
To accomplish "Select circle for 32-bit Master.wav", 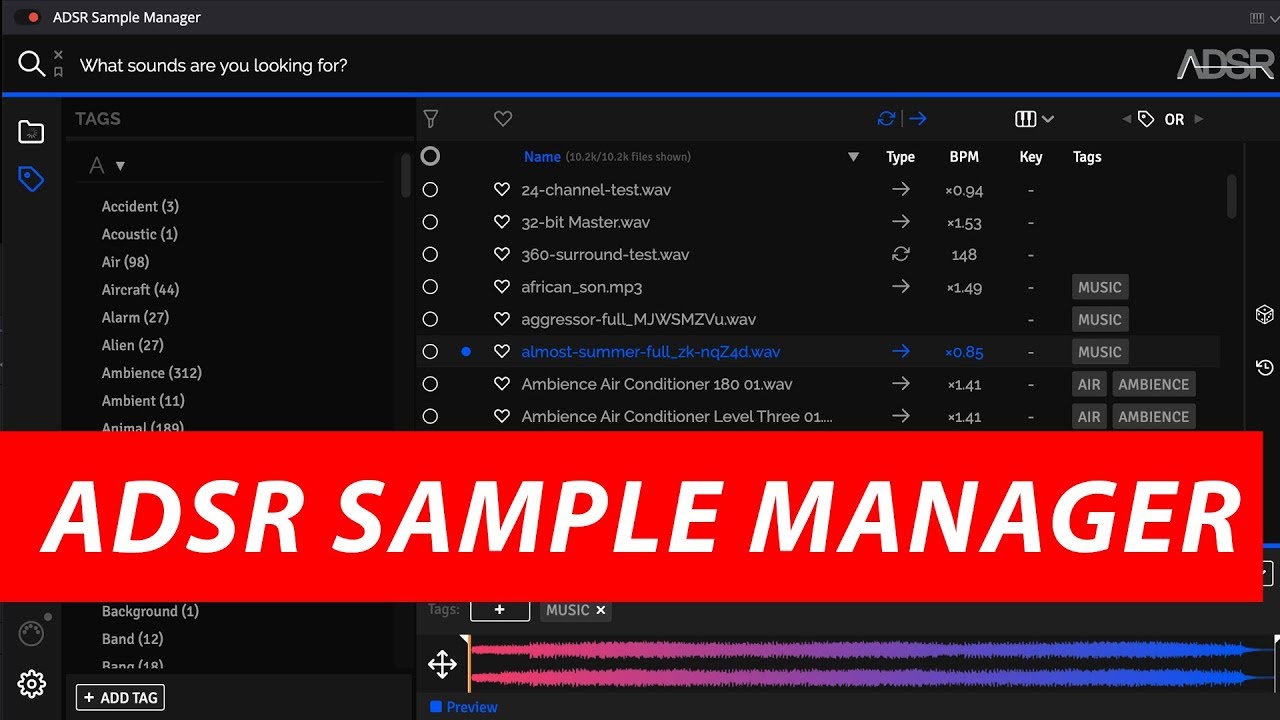I will coord(430,222).
